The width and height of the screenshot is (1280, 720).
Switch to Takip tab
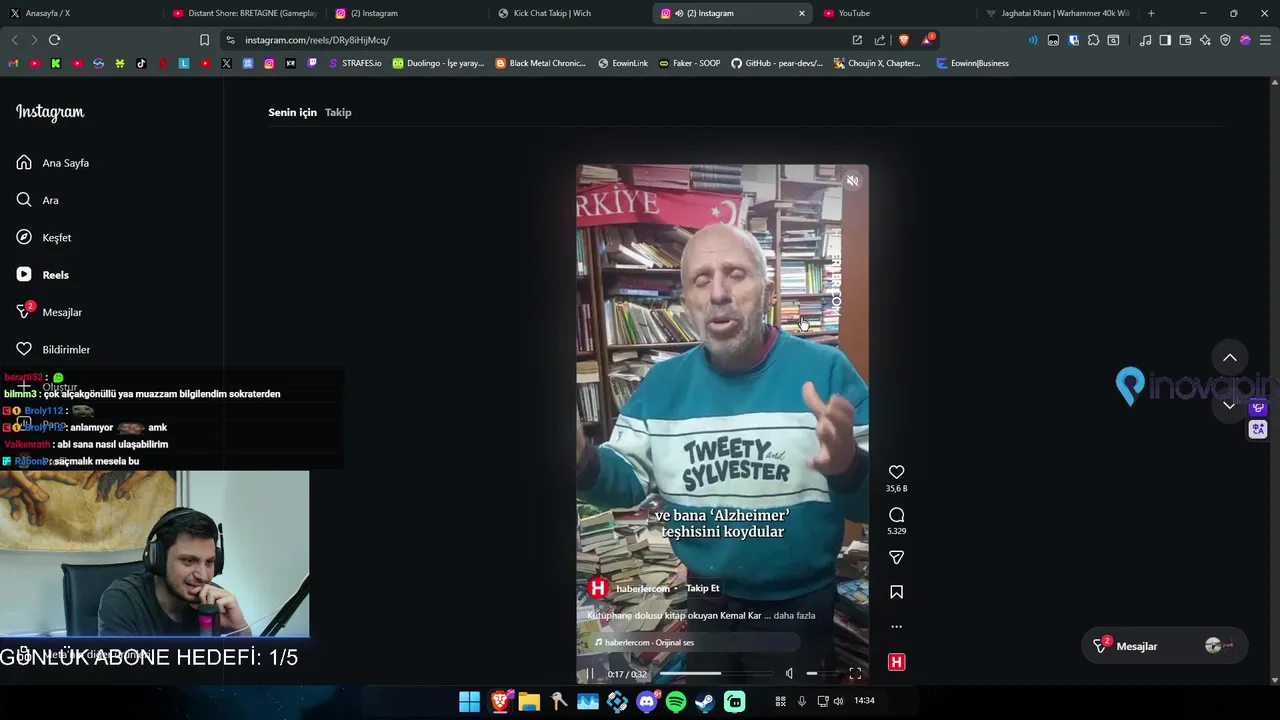[338, 112]
